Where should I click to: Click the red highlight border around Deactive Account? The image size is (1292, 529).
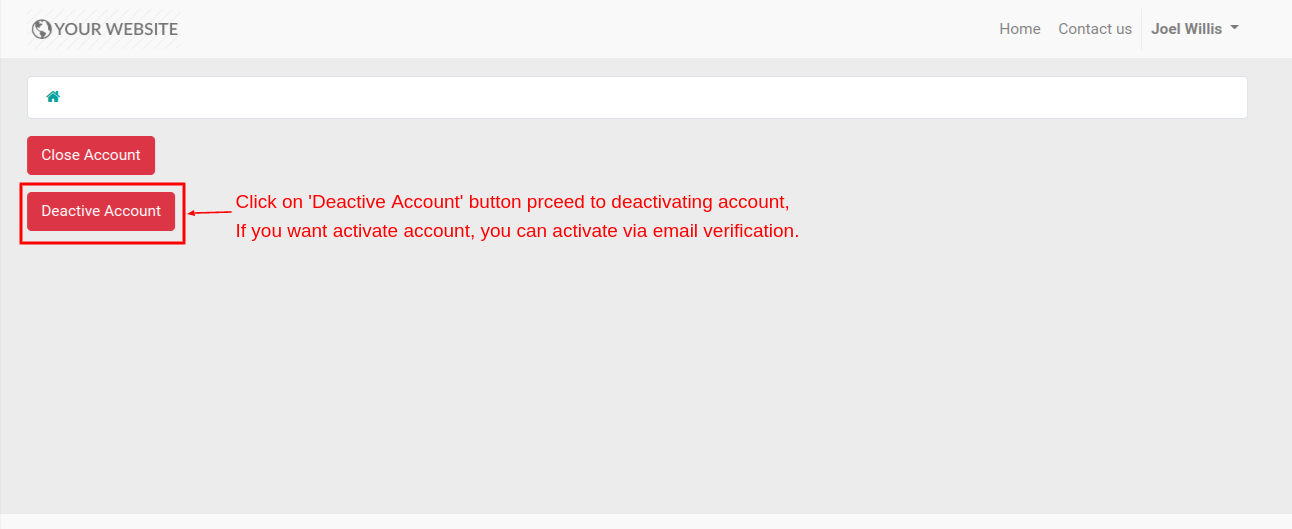[102, 184]
